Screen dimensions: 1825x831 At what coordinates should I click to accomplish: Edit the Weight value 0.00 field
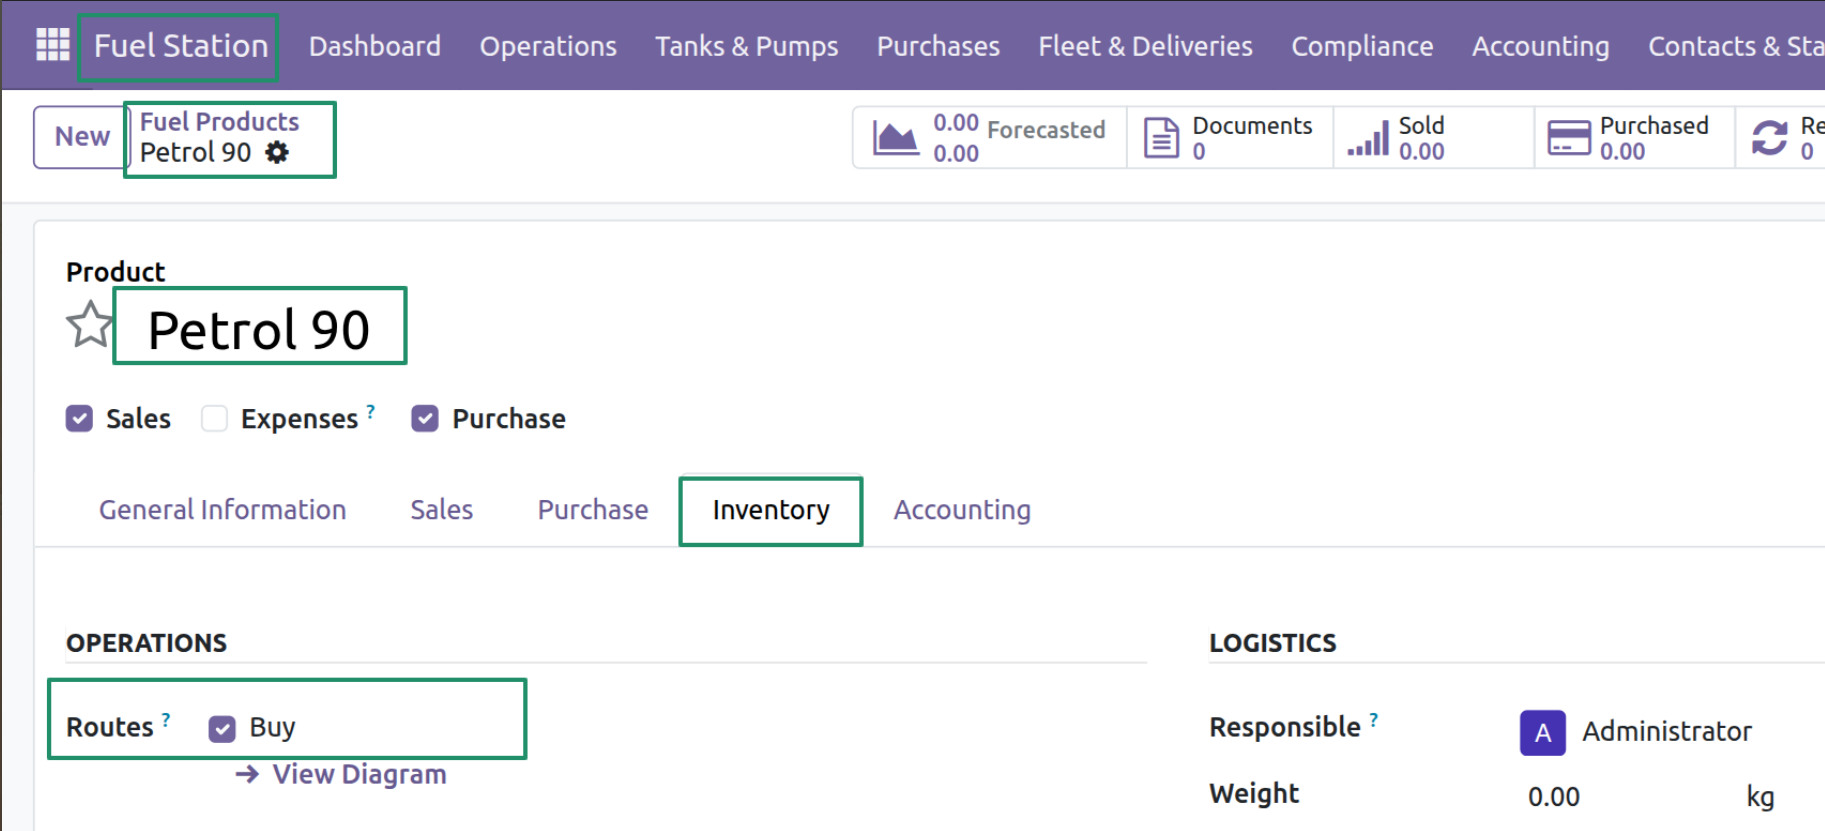tap(1554, 797)
